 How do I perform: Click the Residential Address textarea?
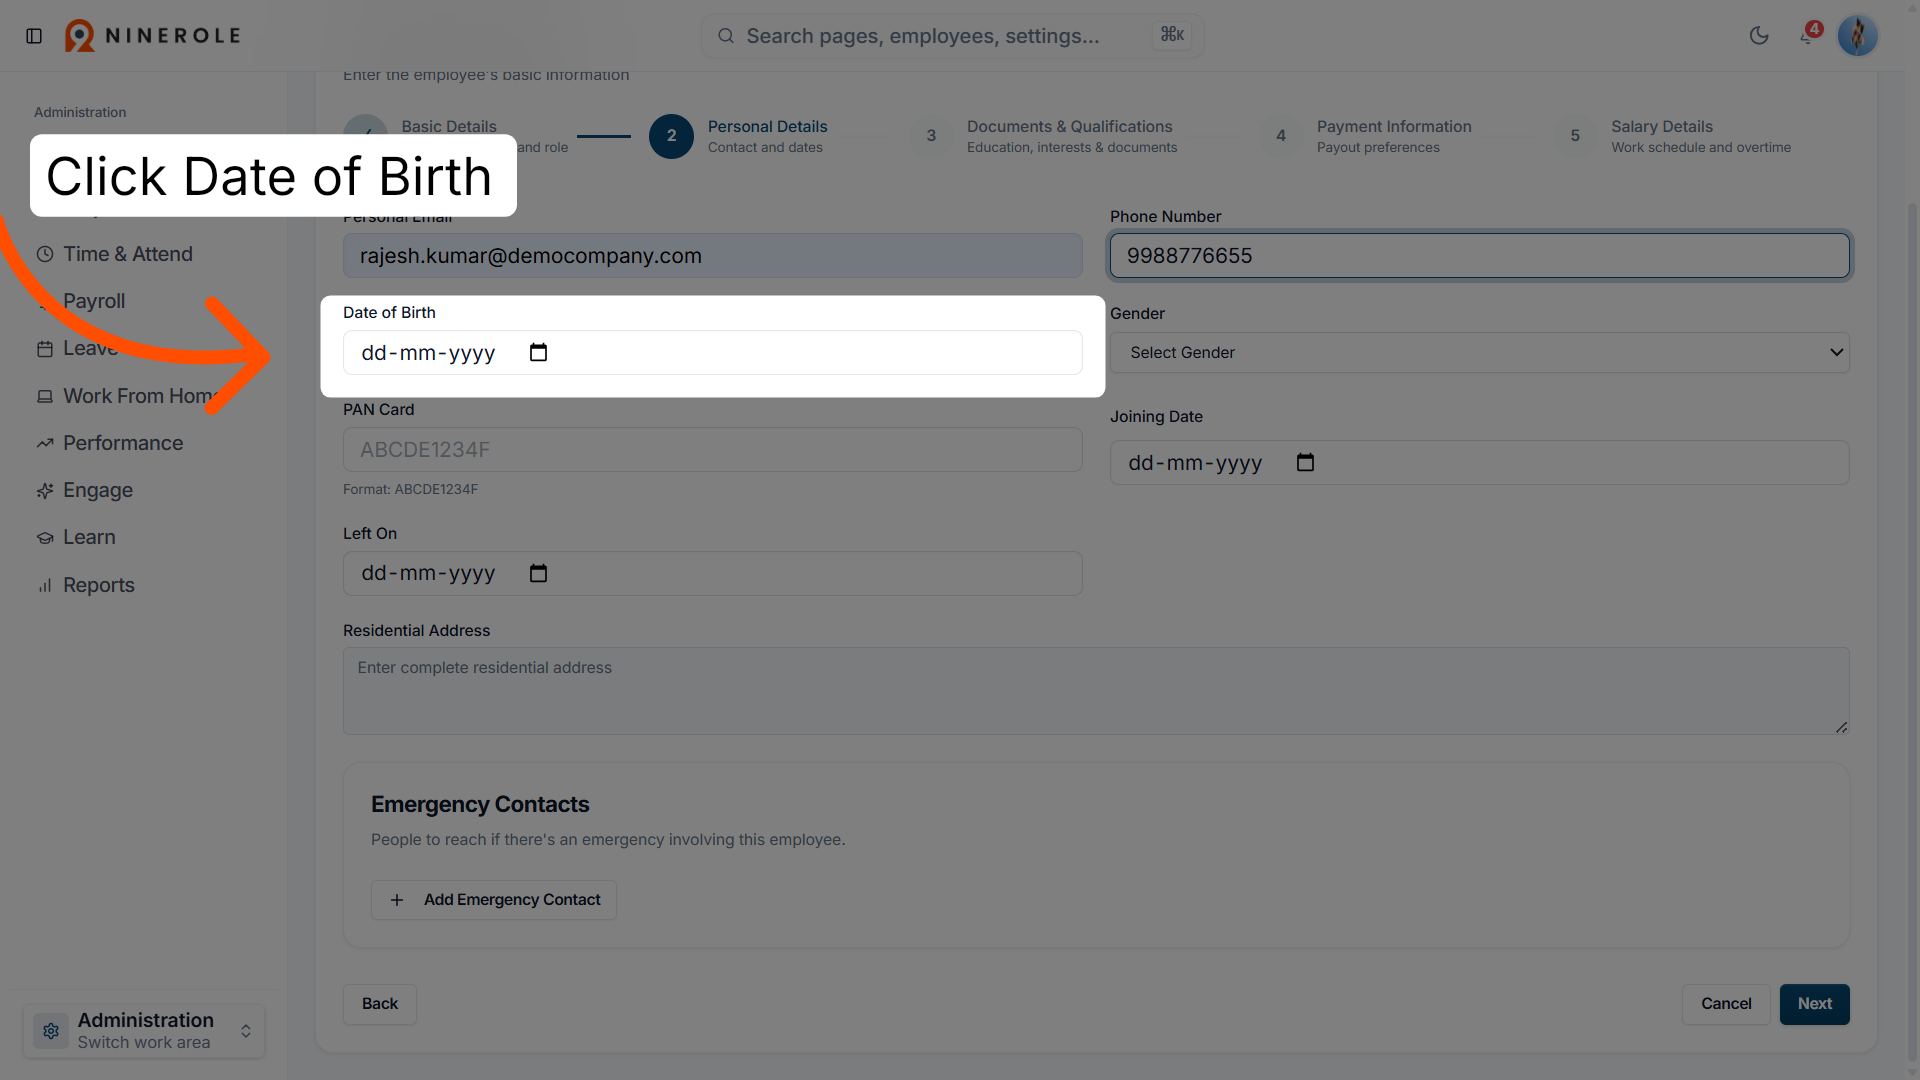pos(1096,691)
